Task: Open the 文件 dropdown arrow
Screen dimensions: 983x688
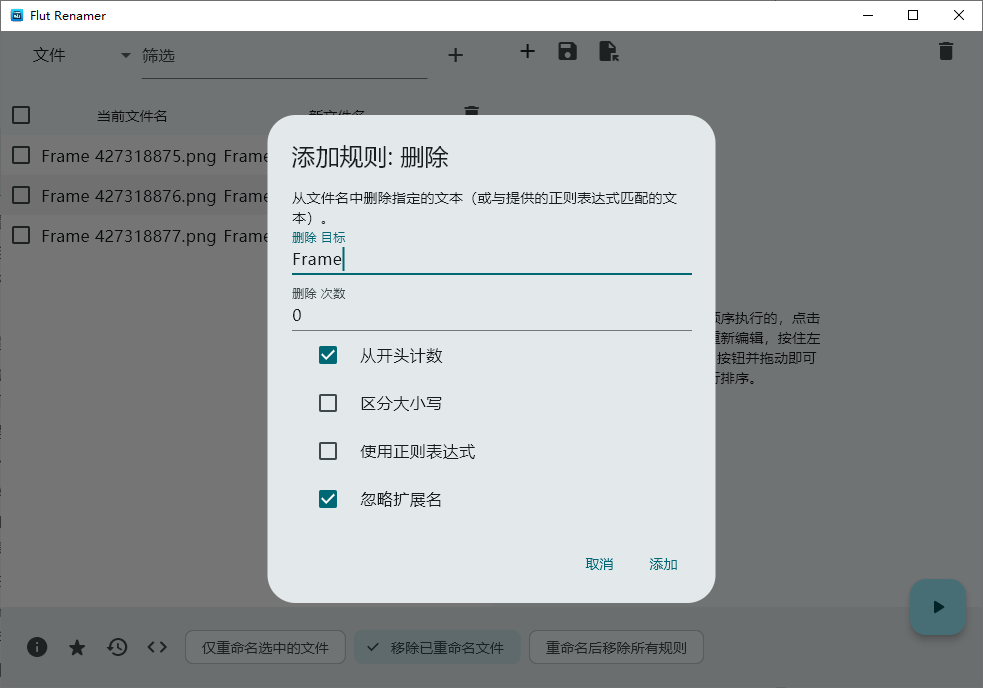Action: click(126, 55)
